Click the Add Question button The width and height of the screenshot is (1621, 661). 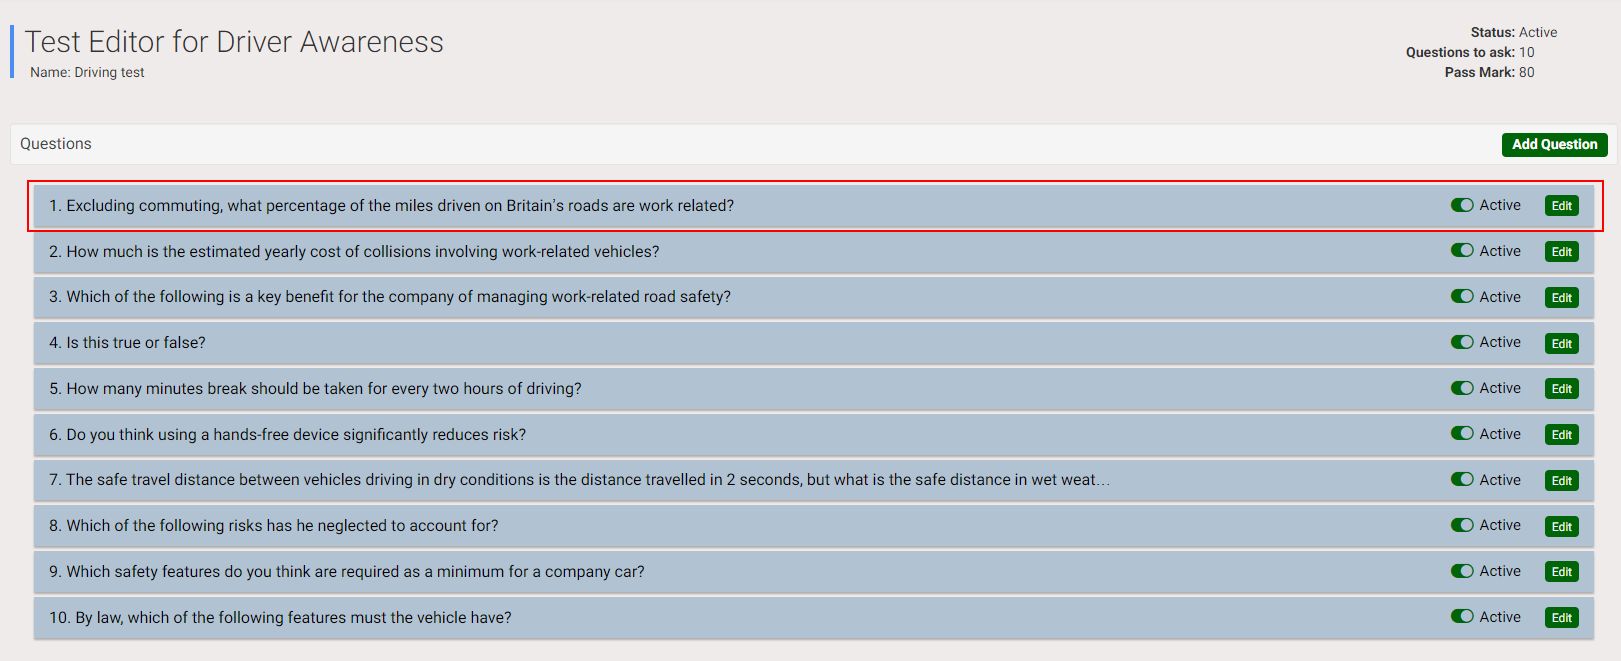click(x=1554, y=145)
